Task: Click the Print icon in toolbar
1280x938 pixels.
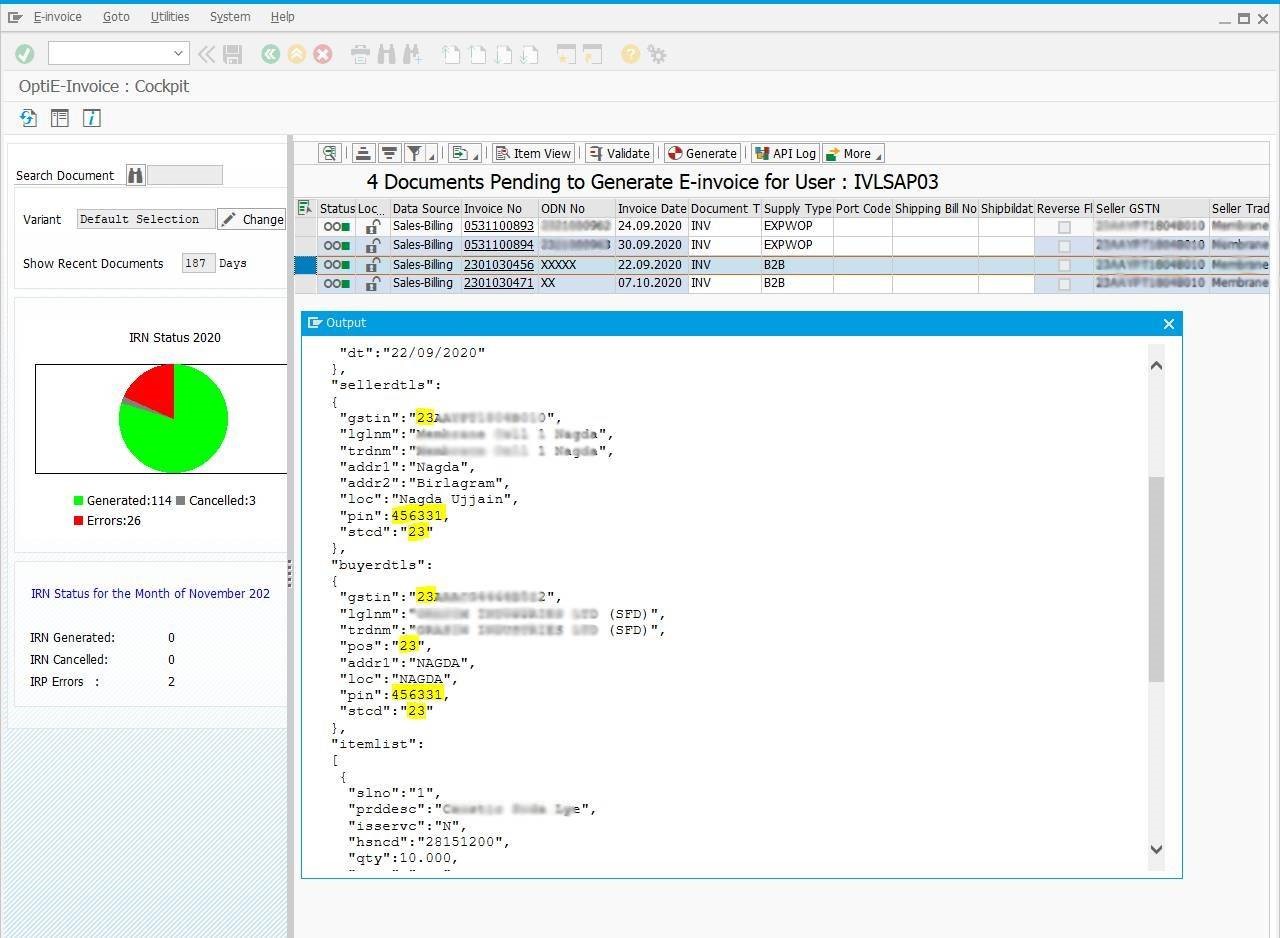Action: tap(360, 54)
